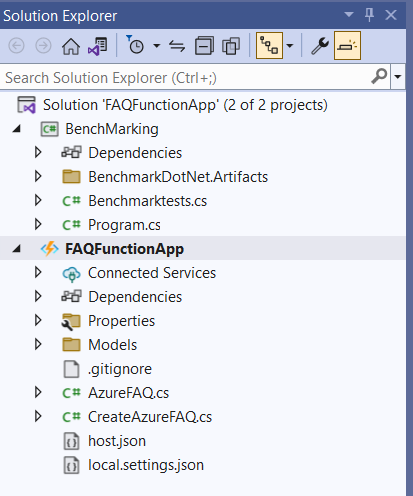413x496 pixels.
Task: Click the Azure Functions lightning icon
Action: [49, 249]
